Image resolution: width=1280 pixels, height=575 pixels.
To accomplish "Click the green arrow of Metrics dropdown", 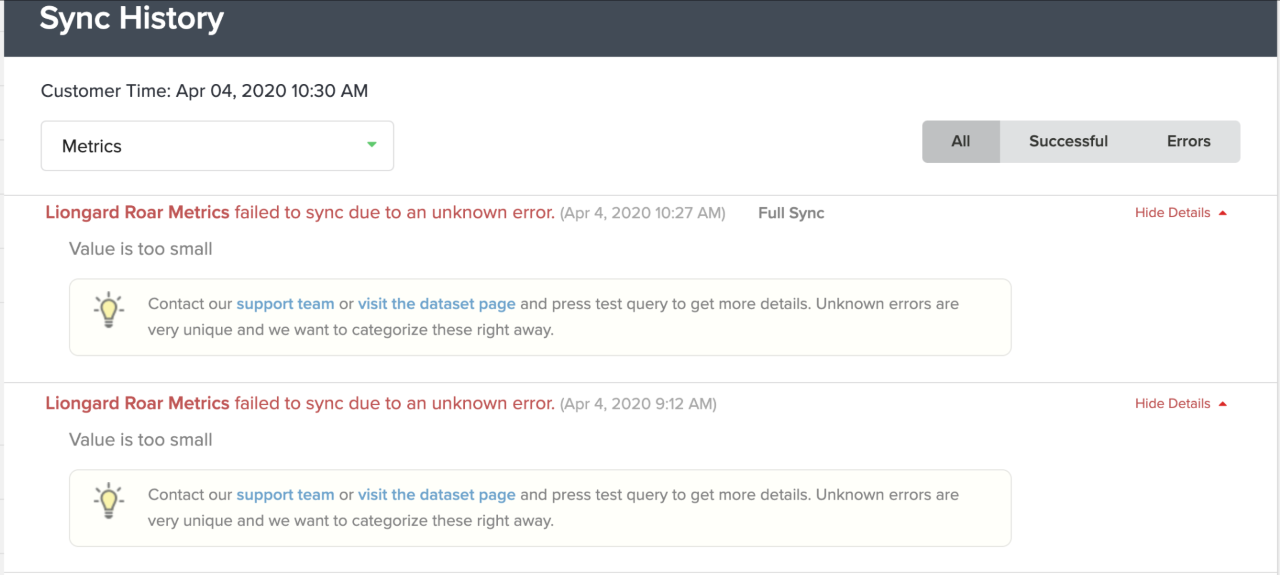I will 372,145.
